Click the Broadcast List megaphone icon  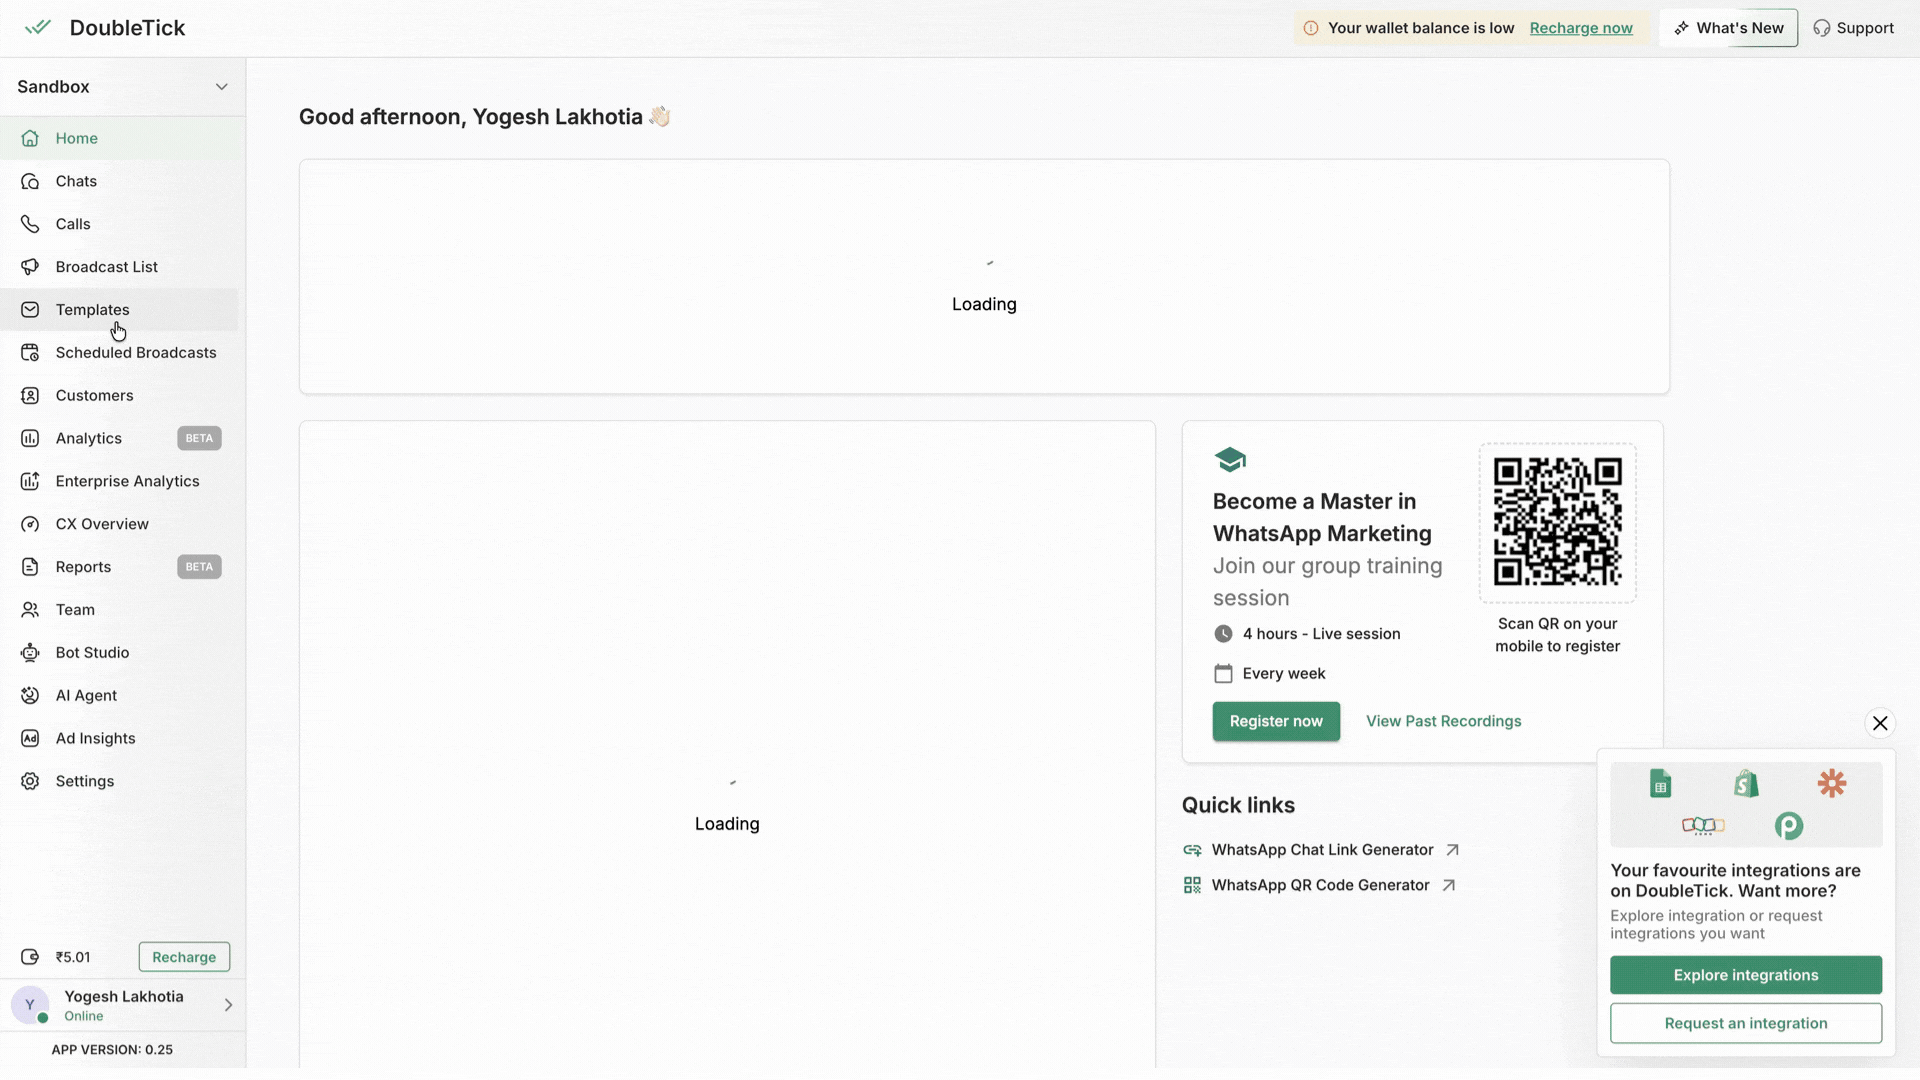(x=30, y=267)
